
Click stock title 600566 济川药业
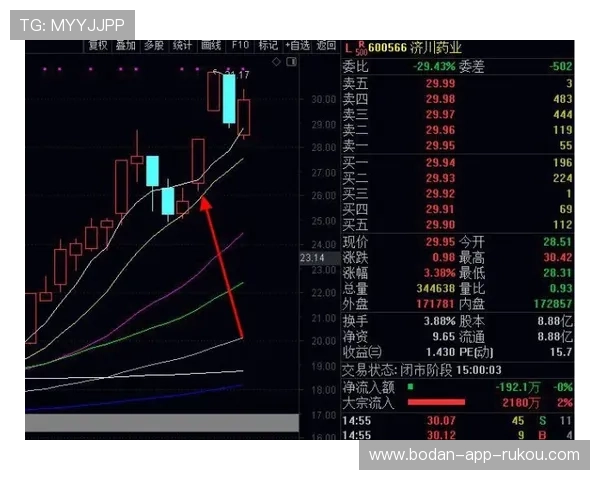[x=415, y=48]
